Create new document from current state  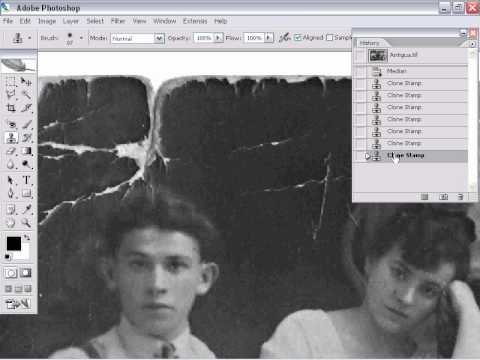424,197
